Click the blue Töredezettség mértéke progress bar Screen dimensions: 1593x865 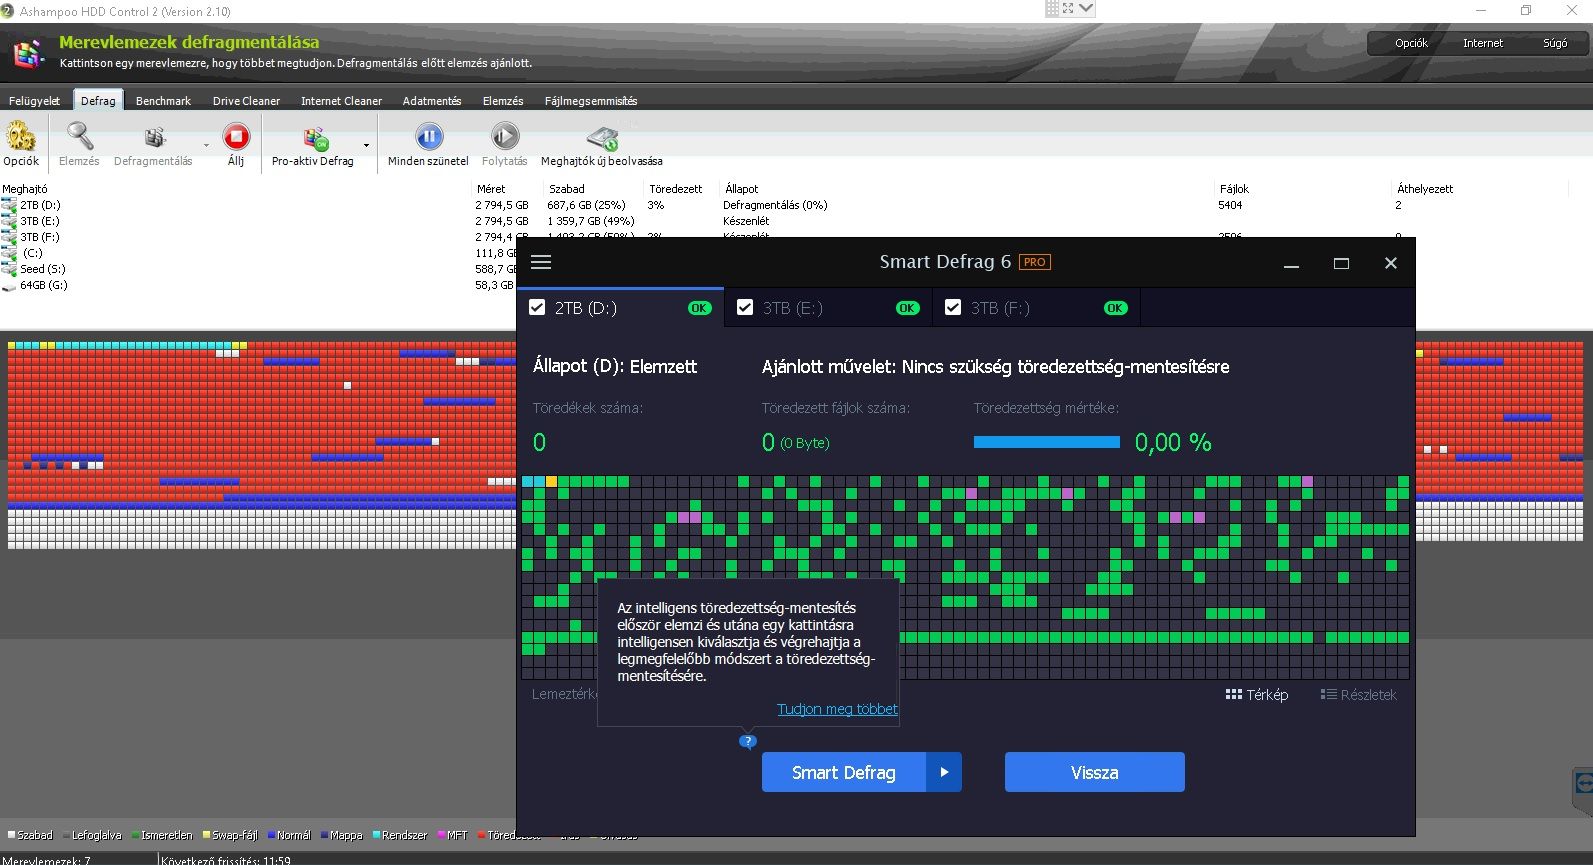coord(1046,442)
